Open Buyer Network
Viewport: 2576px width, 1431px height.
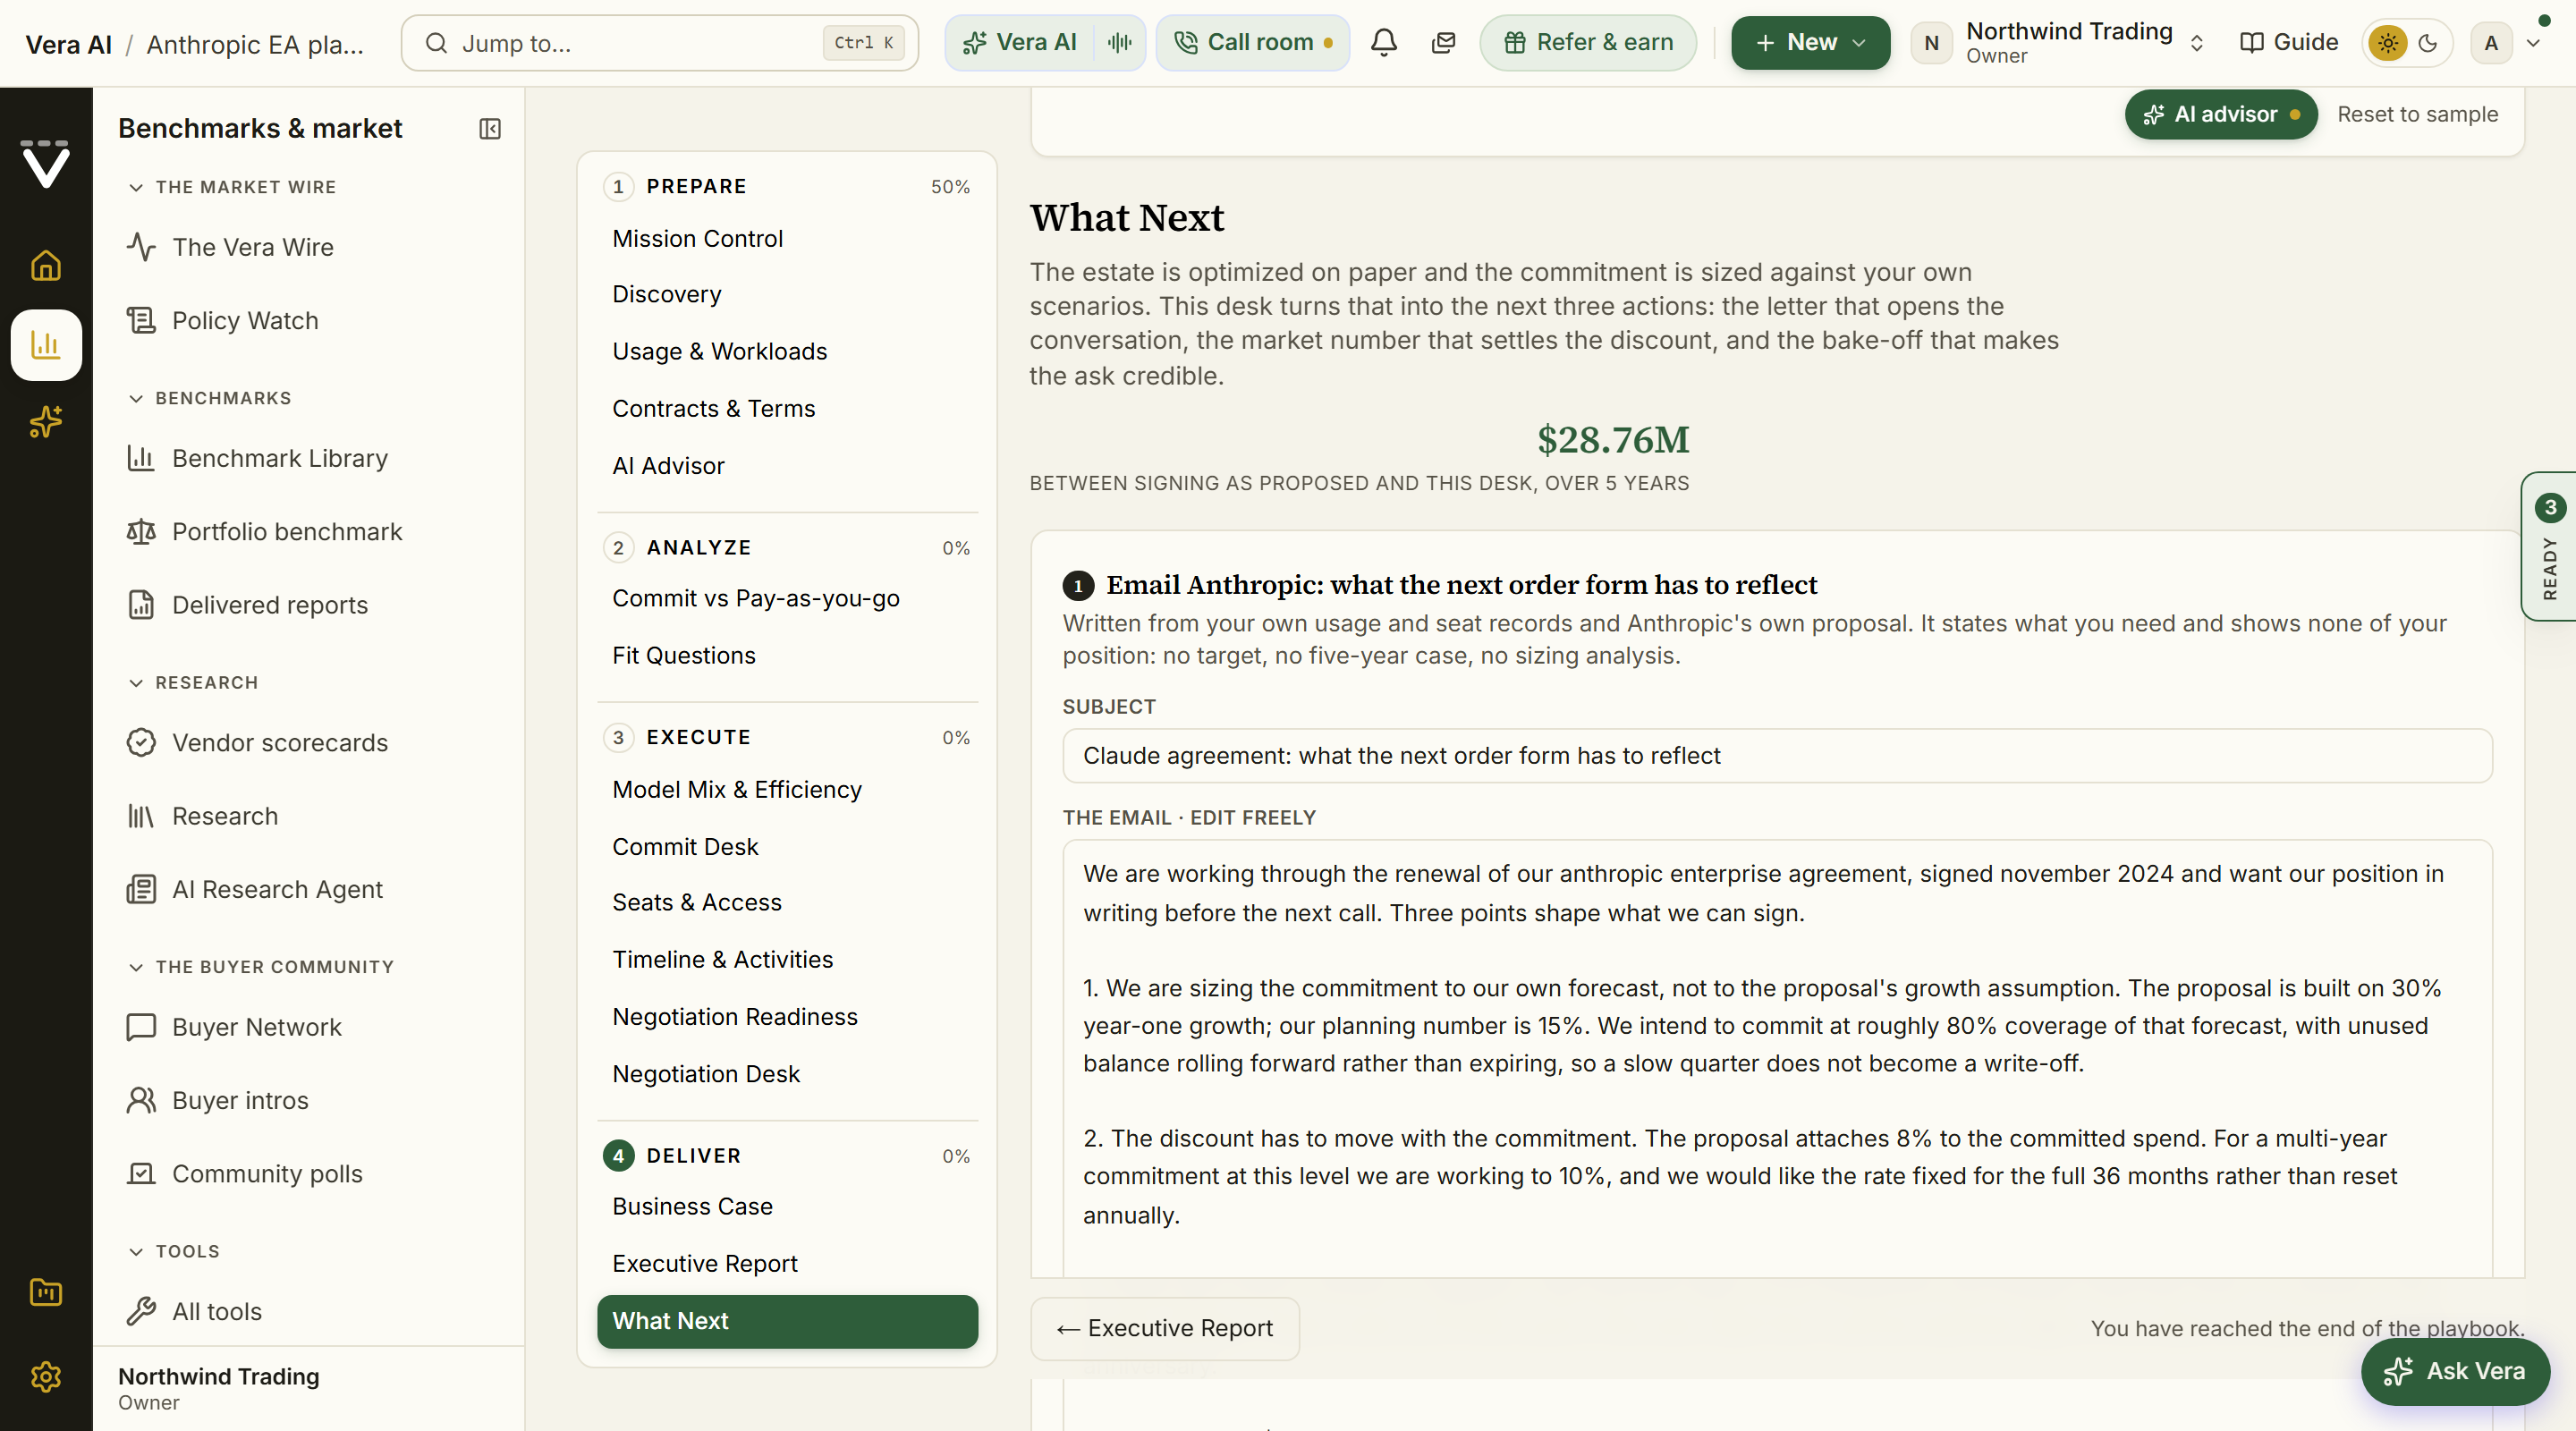click(x=310, y=1027)
